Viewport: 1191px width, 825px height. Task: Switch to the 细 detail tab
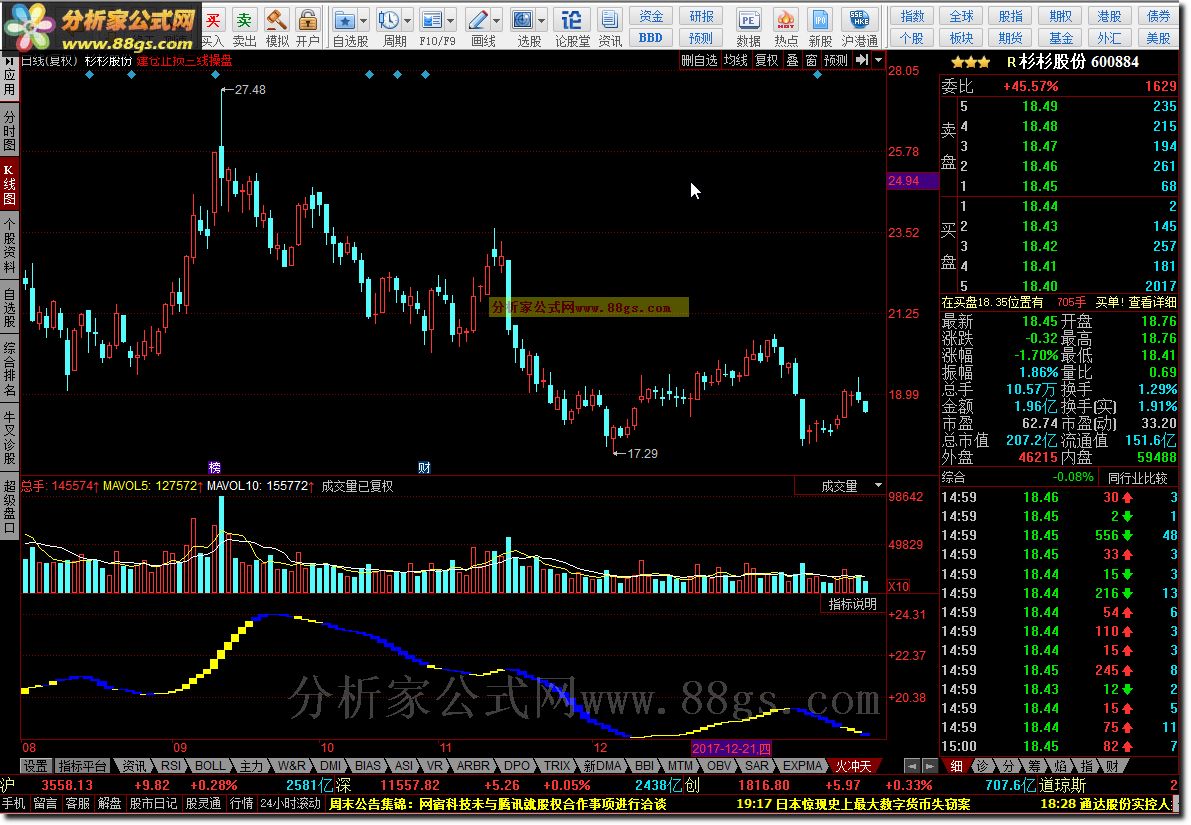pyautogui.click(x=956, y=767)
